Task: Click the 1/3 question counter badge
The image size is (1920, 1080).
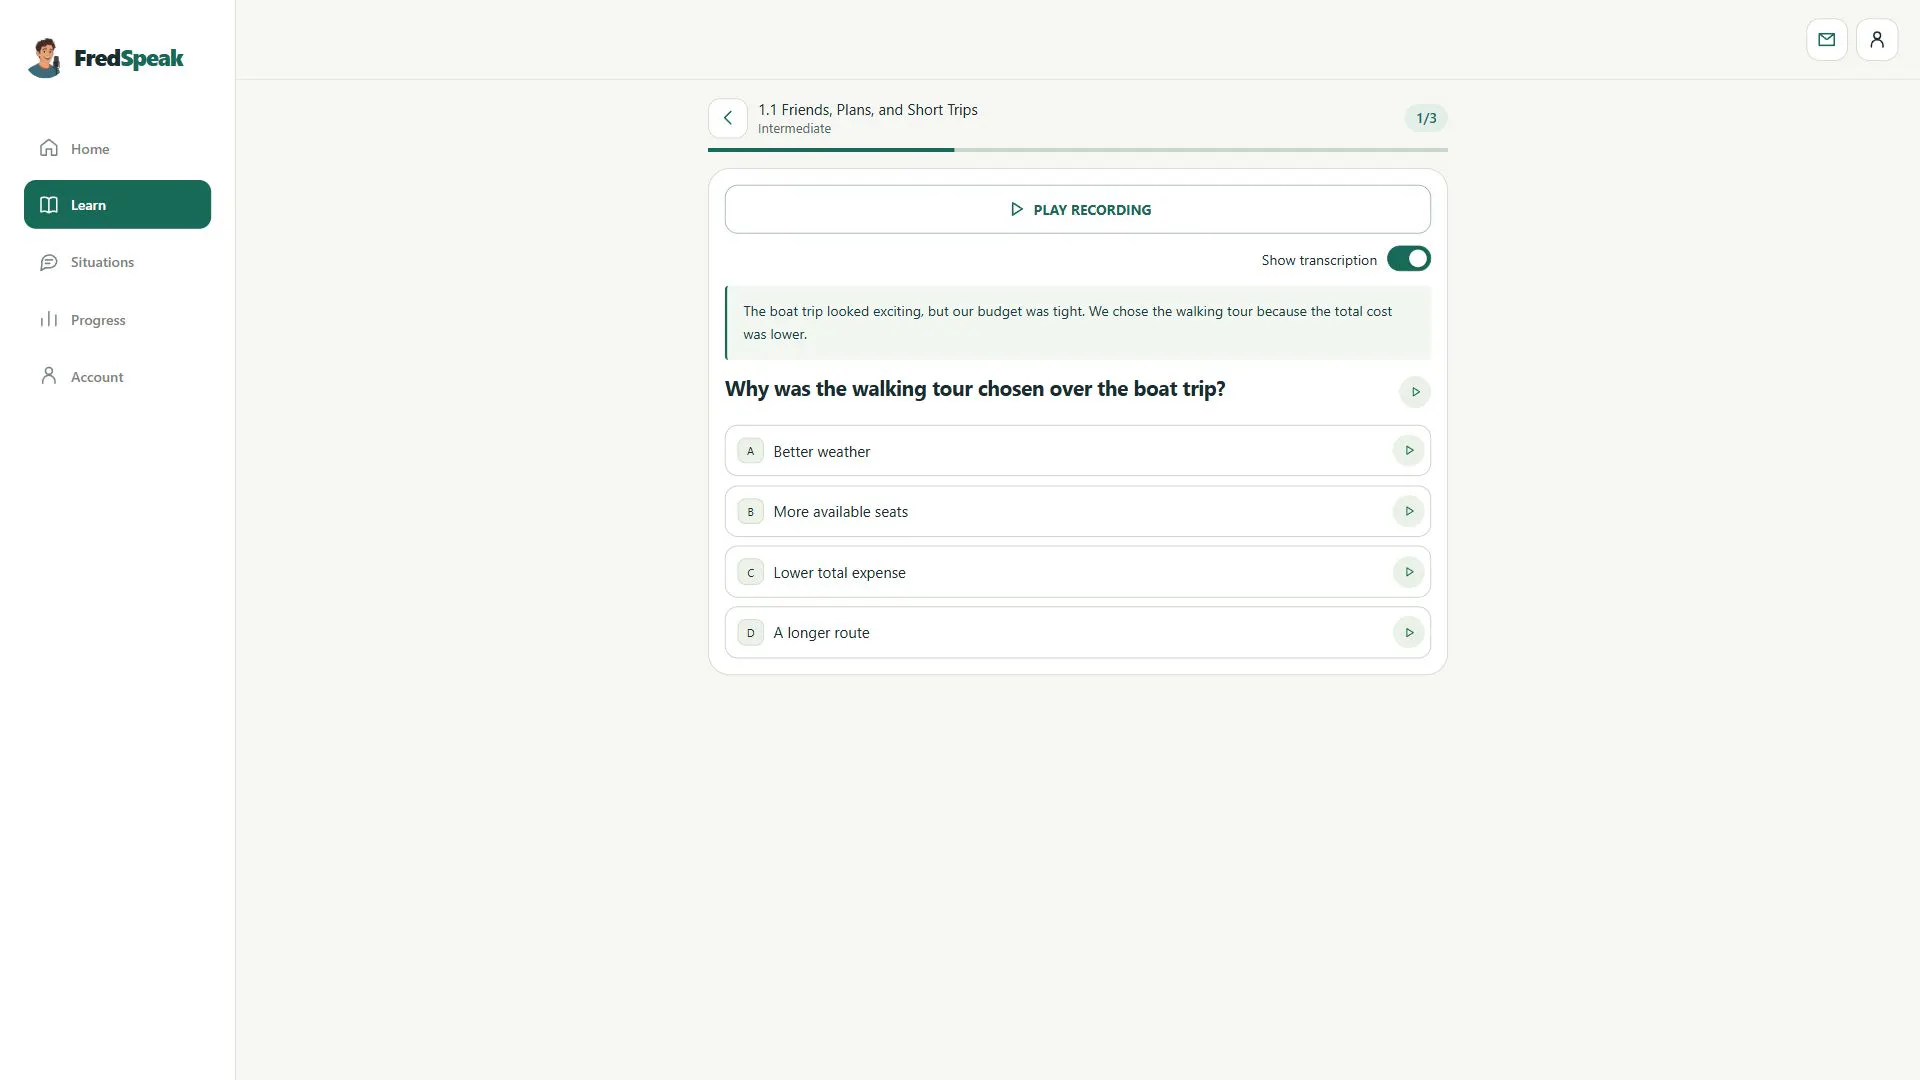Action: 1426,118
